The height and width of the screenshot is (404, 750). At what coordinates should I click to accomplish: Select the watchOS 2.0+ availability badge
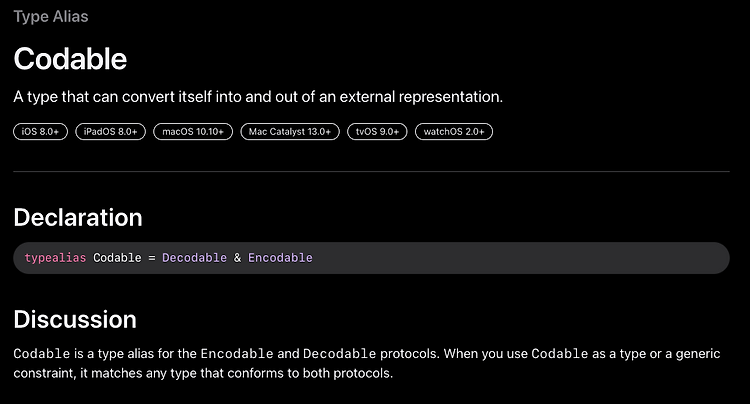click(454, 131)
